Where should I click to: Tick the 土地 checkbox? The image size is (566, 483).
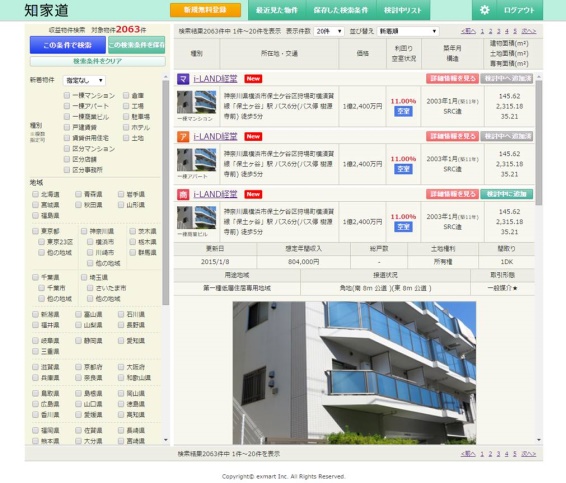pyautogui.click(x=126, y=138)
